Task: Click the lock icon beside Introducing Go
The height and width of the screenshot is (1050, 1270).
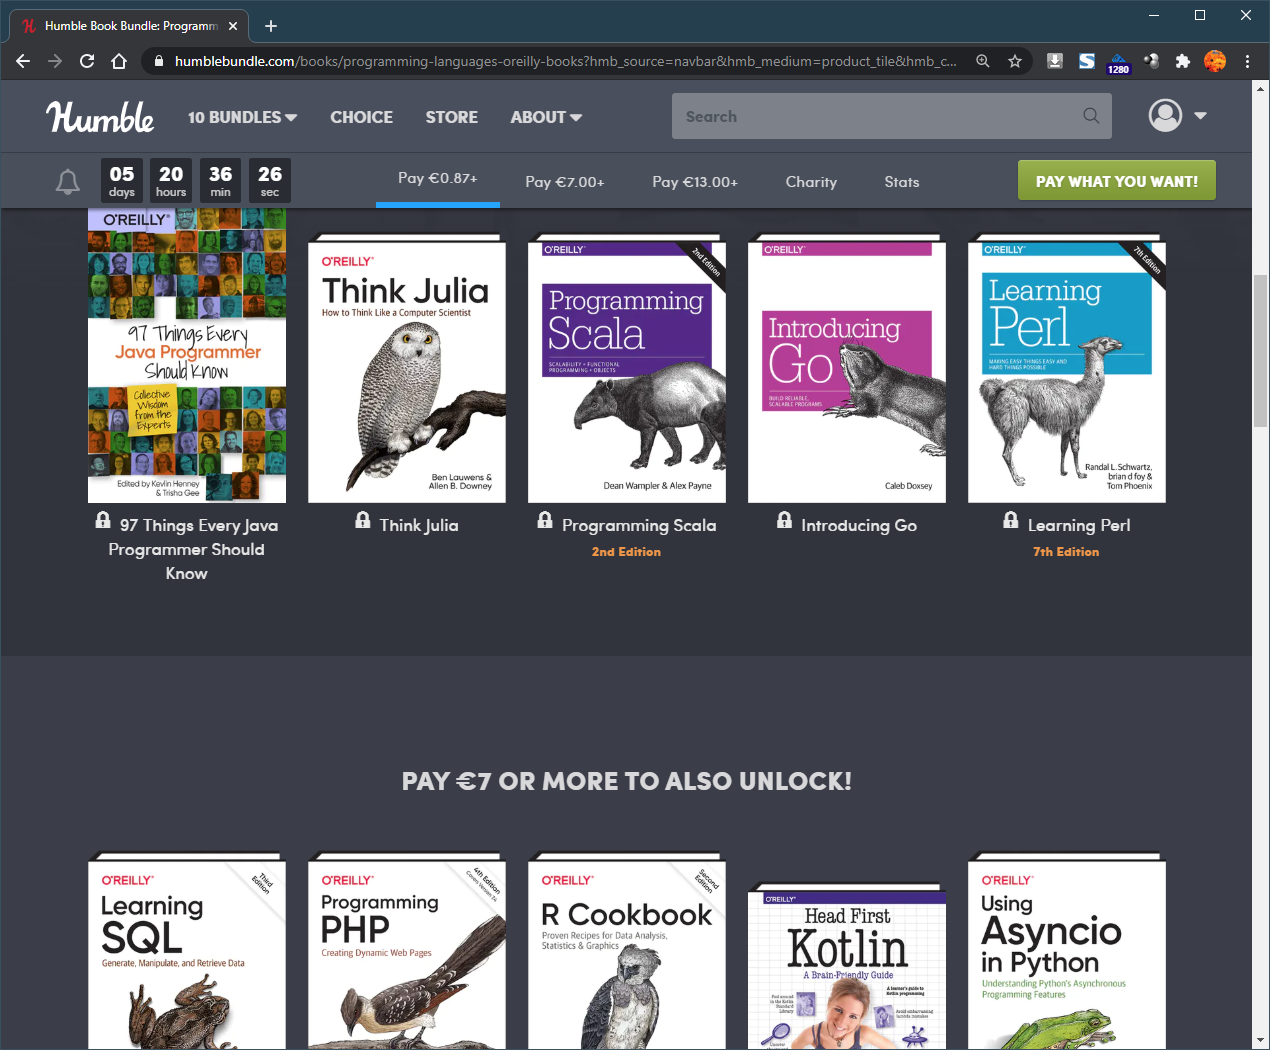Action: click(785, 520)
